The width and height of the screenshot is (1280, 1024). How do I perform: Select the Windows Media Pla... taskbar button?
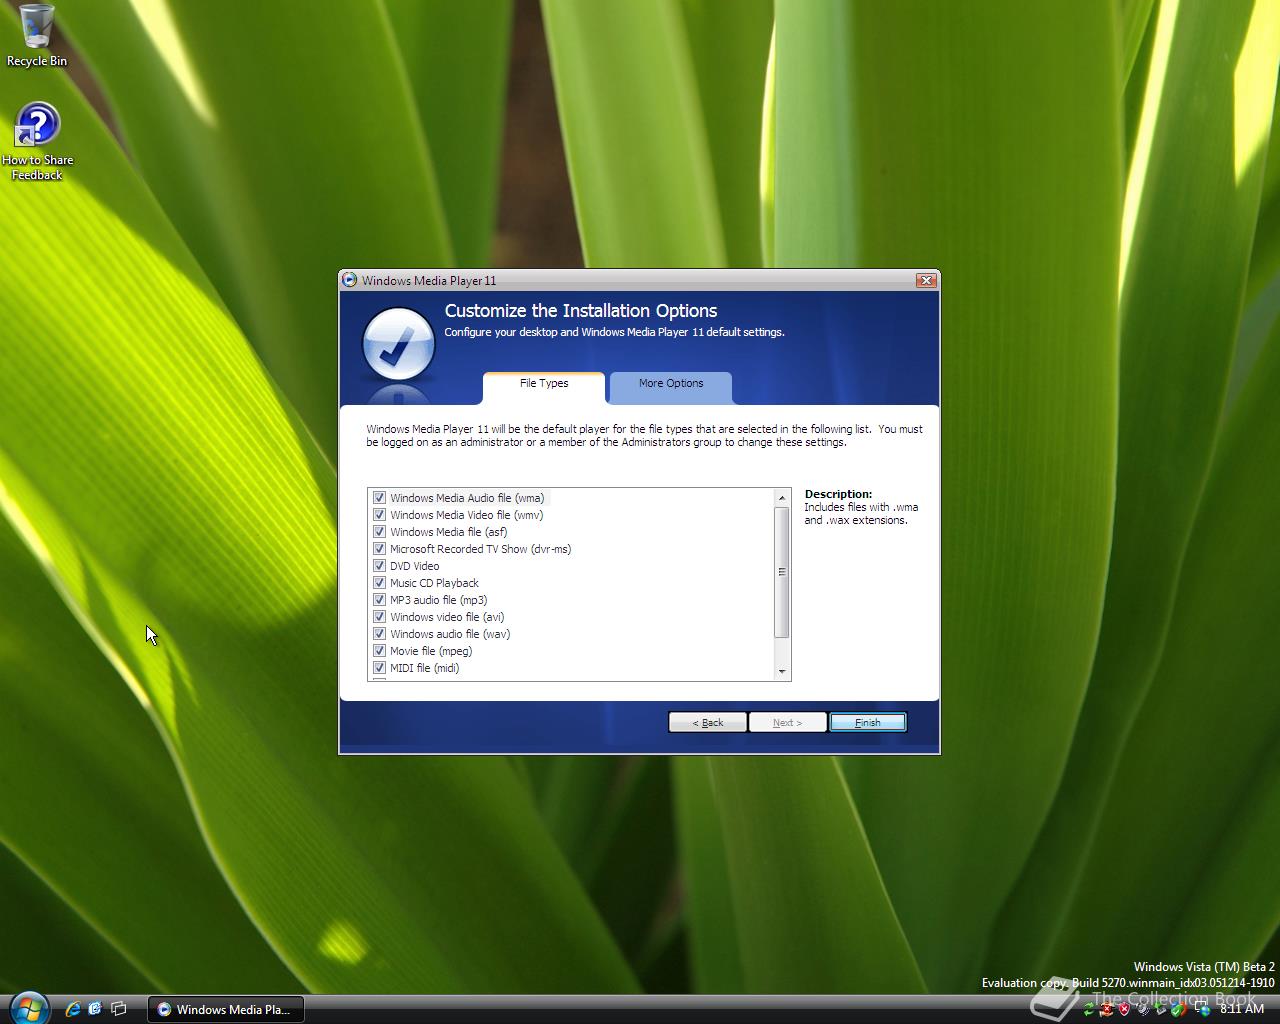coord(226,1009)
